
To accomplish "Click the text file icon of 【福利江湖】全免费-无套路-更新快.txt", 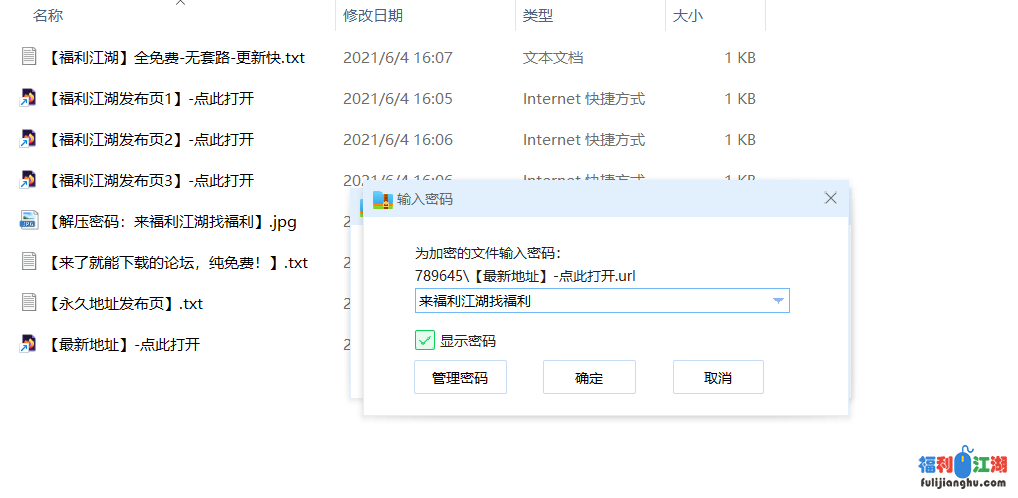I will click(29, 57).
